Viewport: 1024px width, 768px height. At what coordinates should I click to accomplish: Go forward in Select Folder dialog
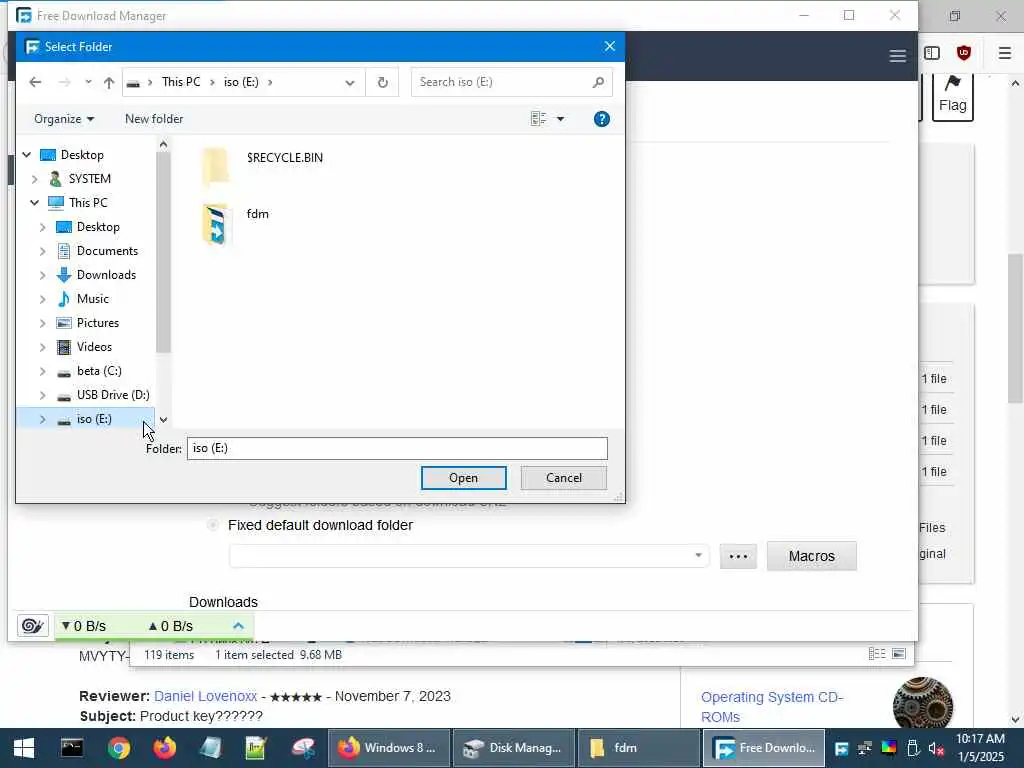(x=64, y=82)
